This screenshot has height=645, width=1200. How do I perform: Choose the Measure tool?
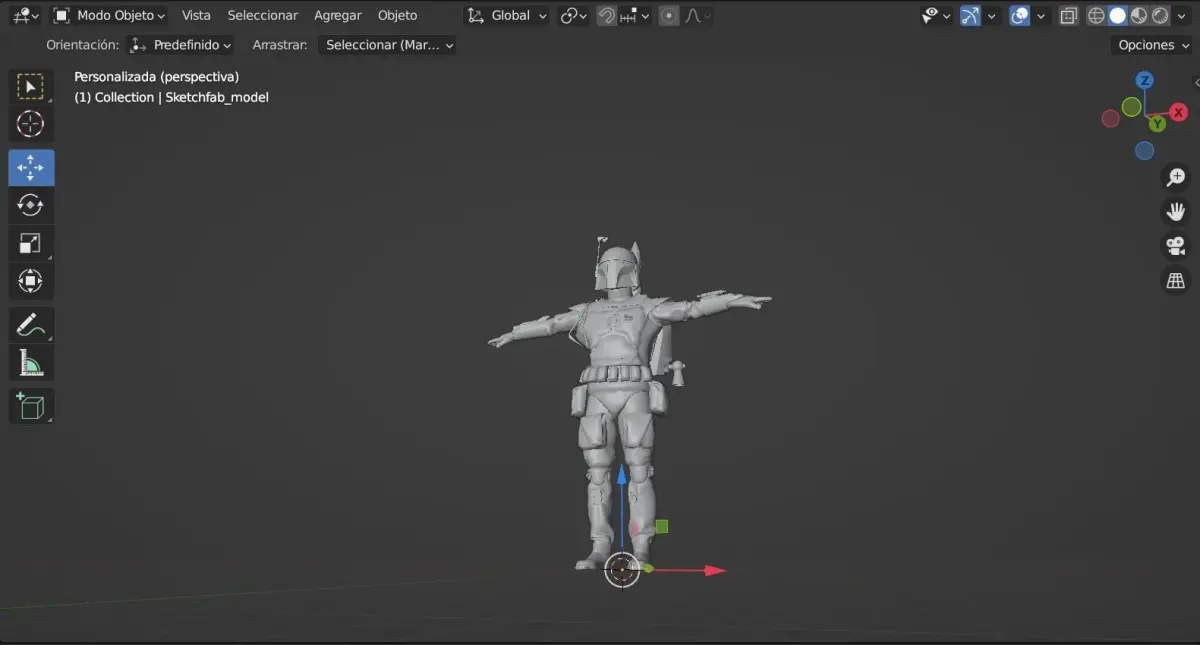(31, 363)
